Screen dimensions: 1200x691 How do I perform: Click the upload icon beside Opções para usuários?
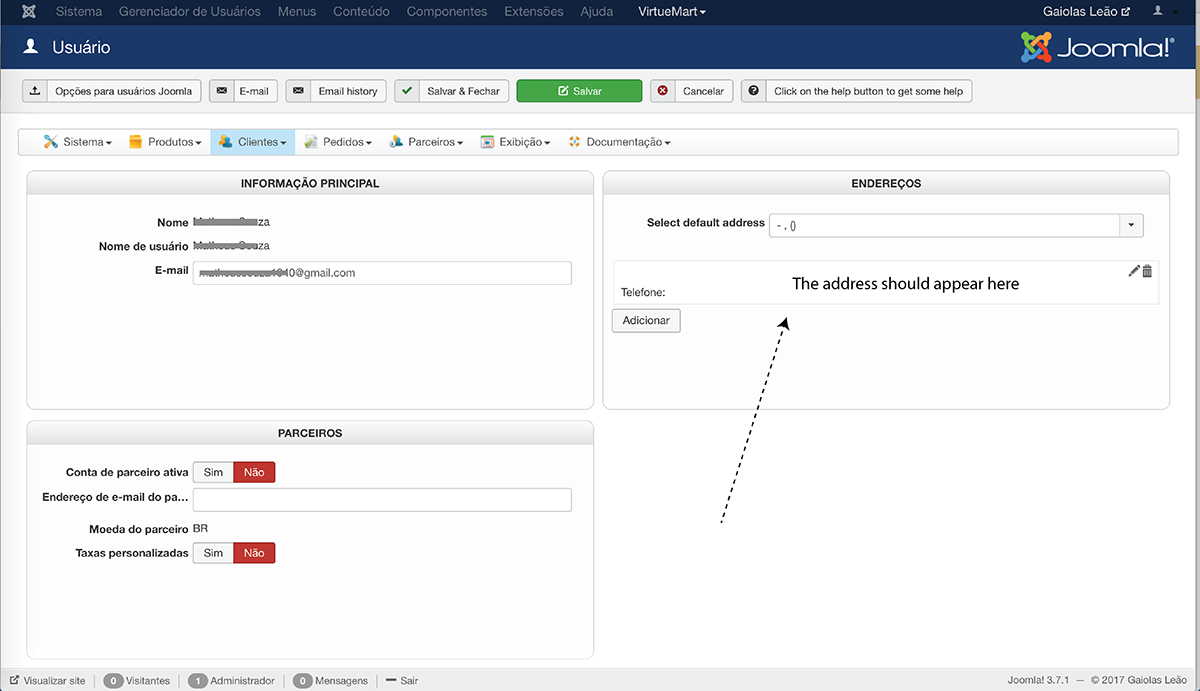[x=35, y=91]
